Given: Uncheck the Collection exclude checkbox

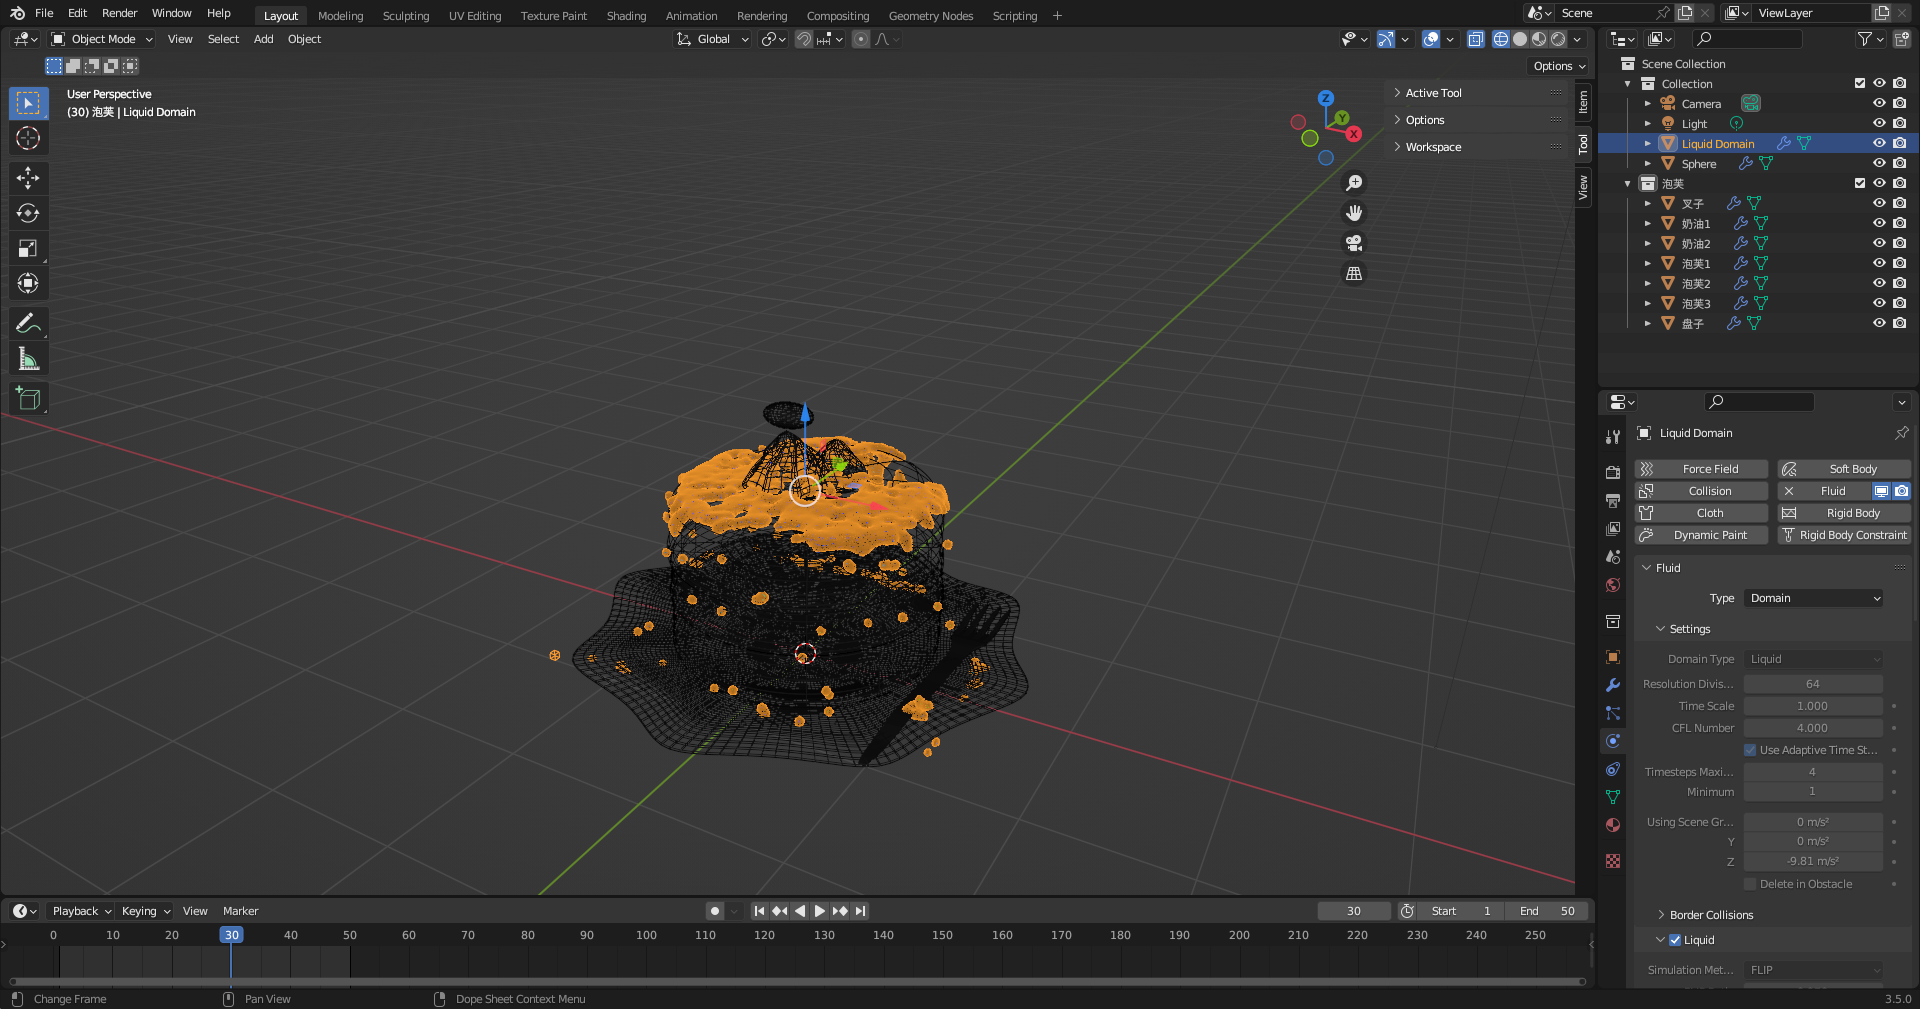Looking at the screenshot, I should [1860, 83].
